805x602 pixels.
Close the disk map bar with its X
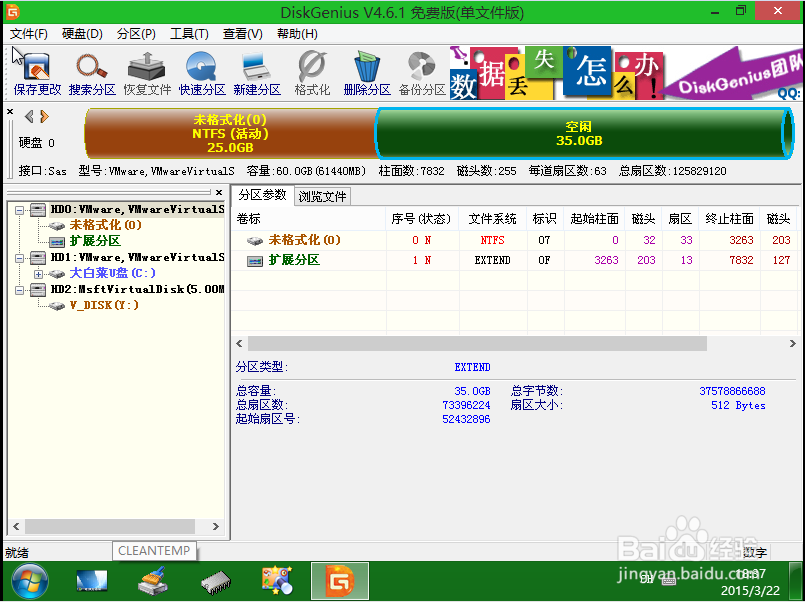(x=10, y=111)
